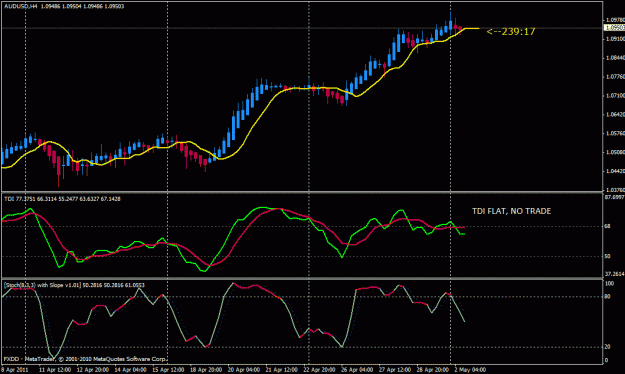
Task: Click the '21 Apr 12:00' time axis label
Action: pyautogui.click(x=281, y=370)
